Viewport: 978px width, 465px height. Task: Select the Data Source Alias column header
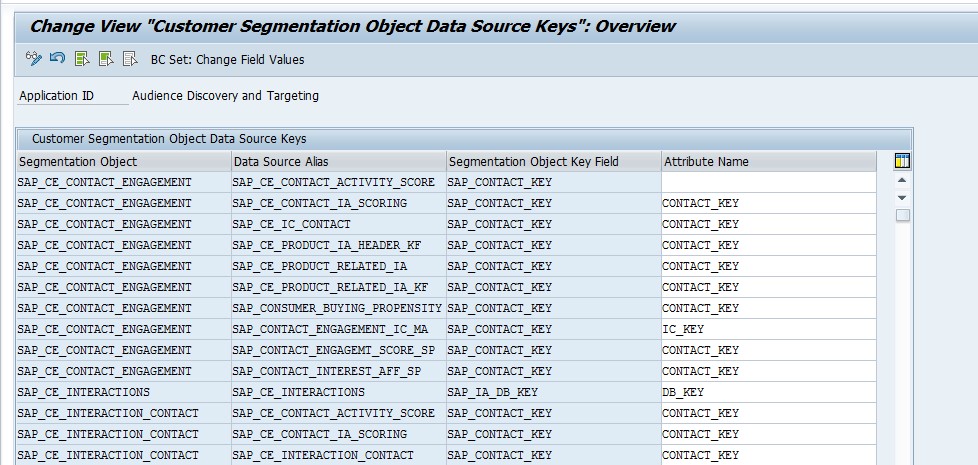(x=339, y=161)
